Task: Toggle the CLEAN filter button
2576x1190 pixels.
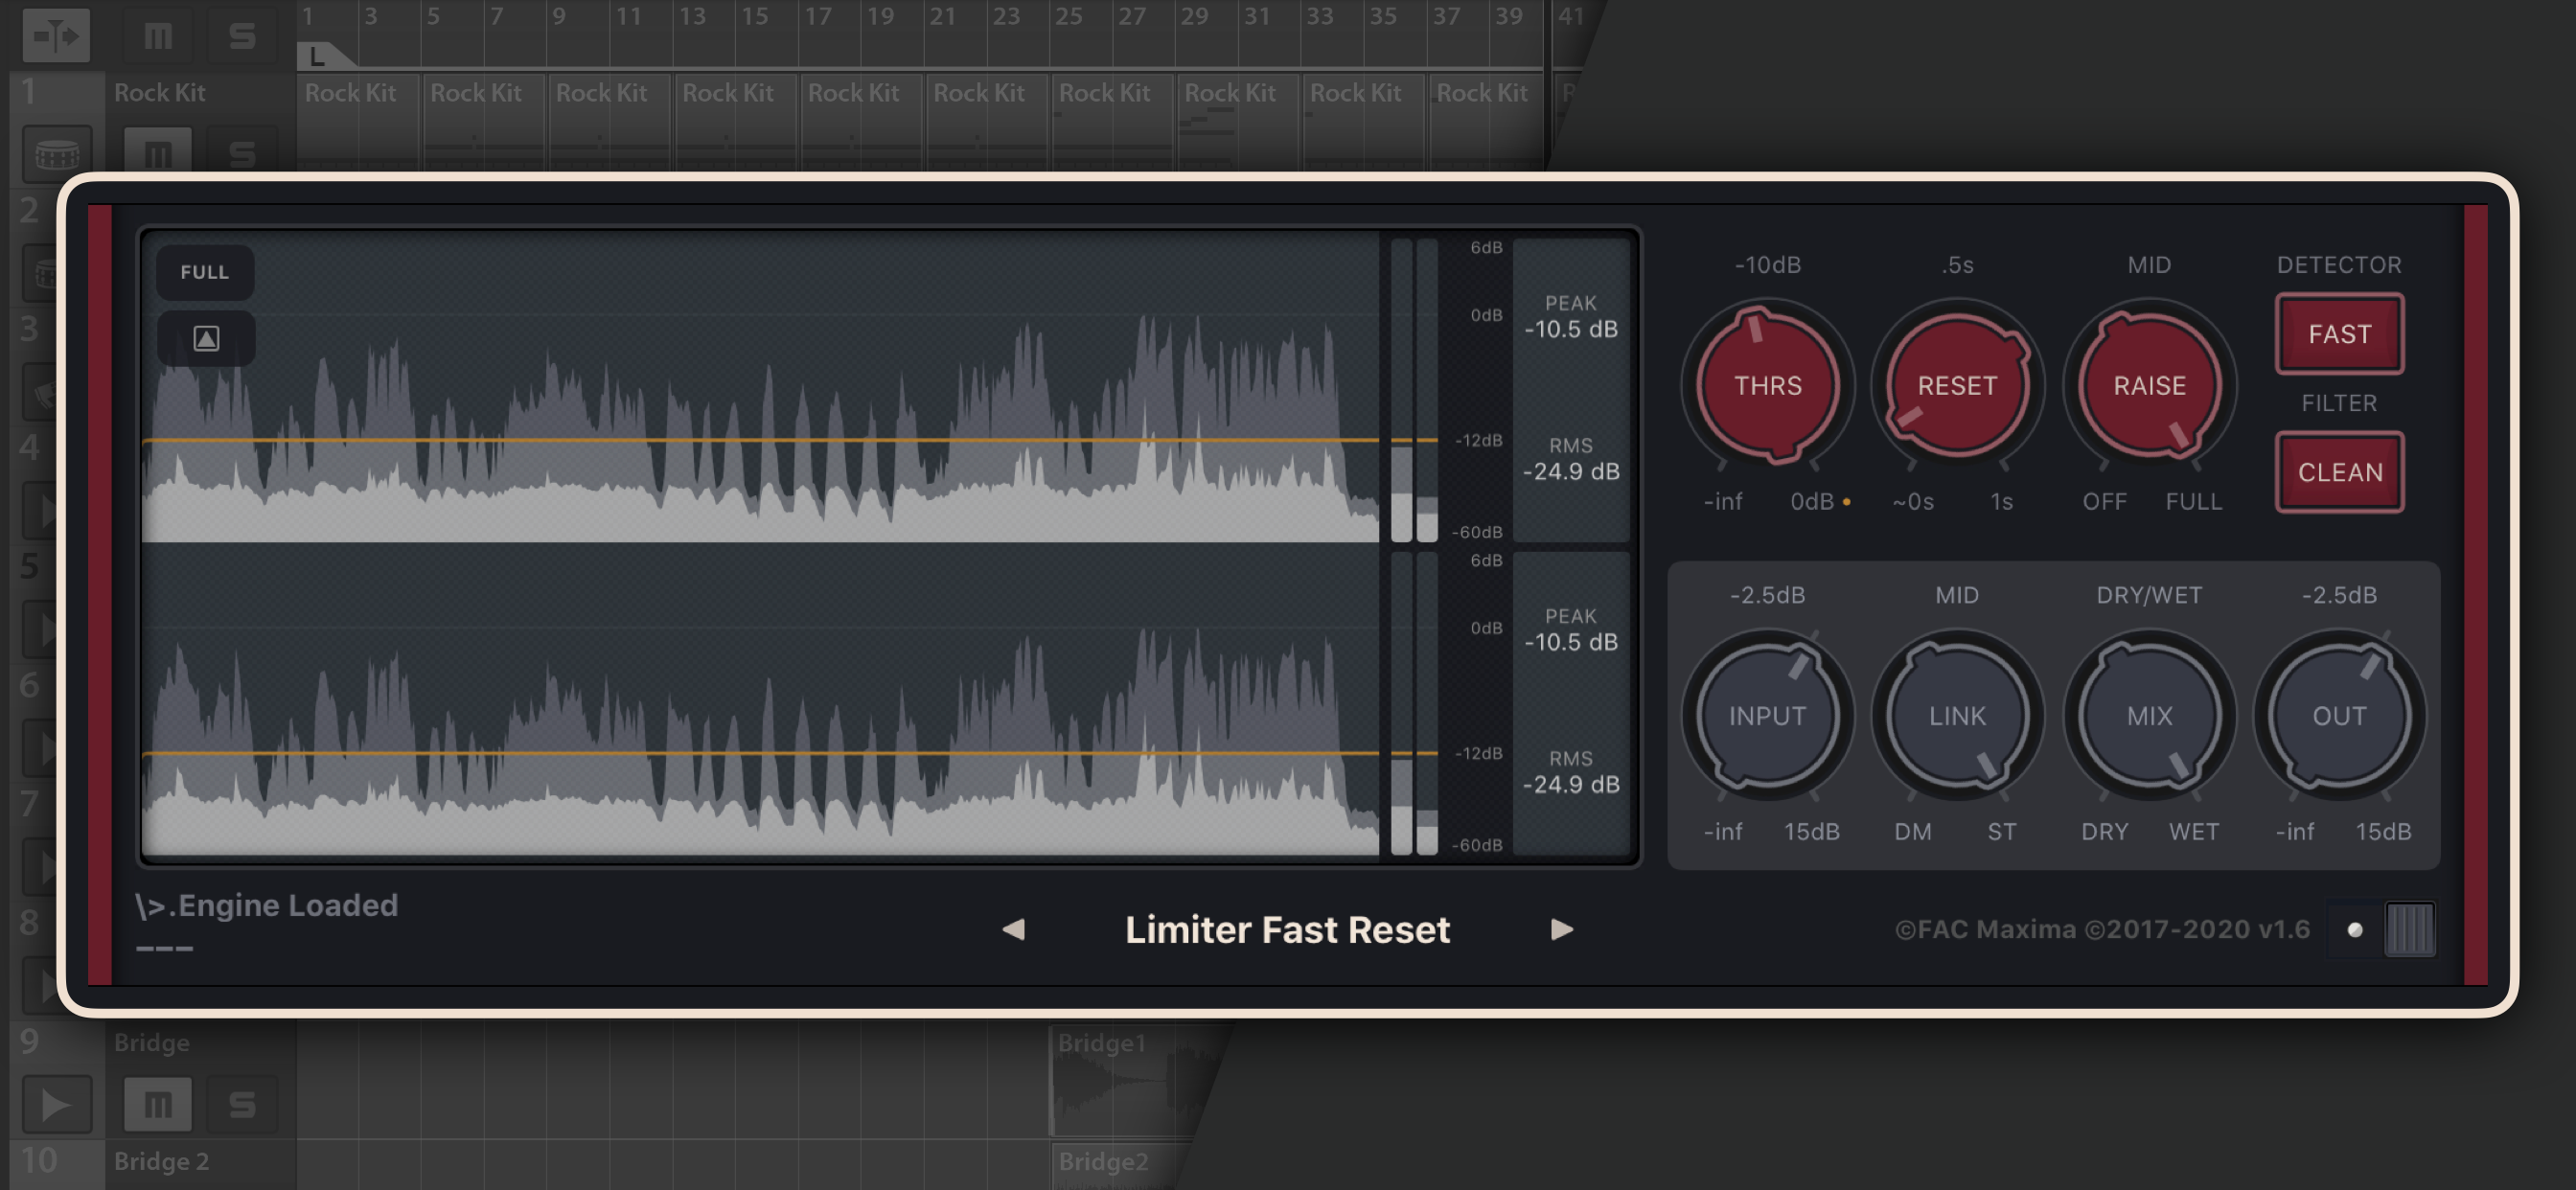Action: point(2338,472)
